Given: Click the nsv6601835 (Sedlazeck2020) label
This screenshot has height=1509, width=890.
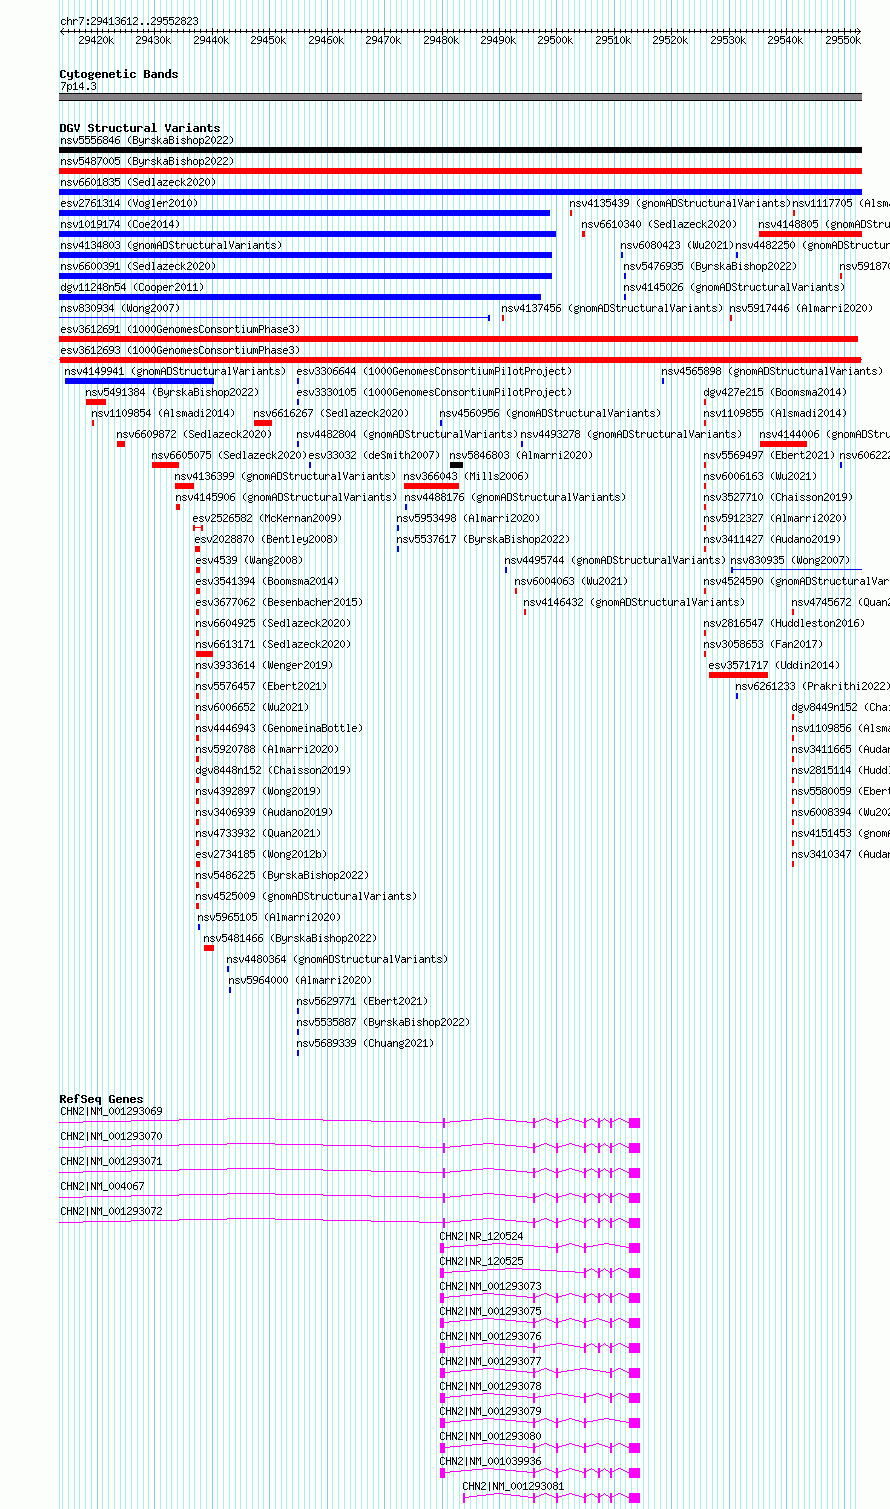Looking at the screenshot, I should 138,182.
